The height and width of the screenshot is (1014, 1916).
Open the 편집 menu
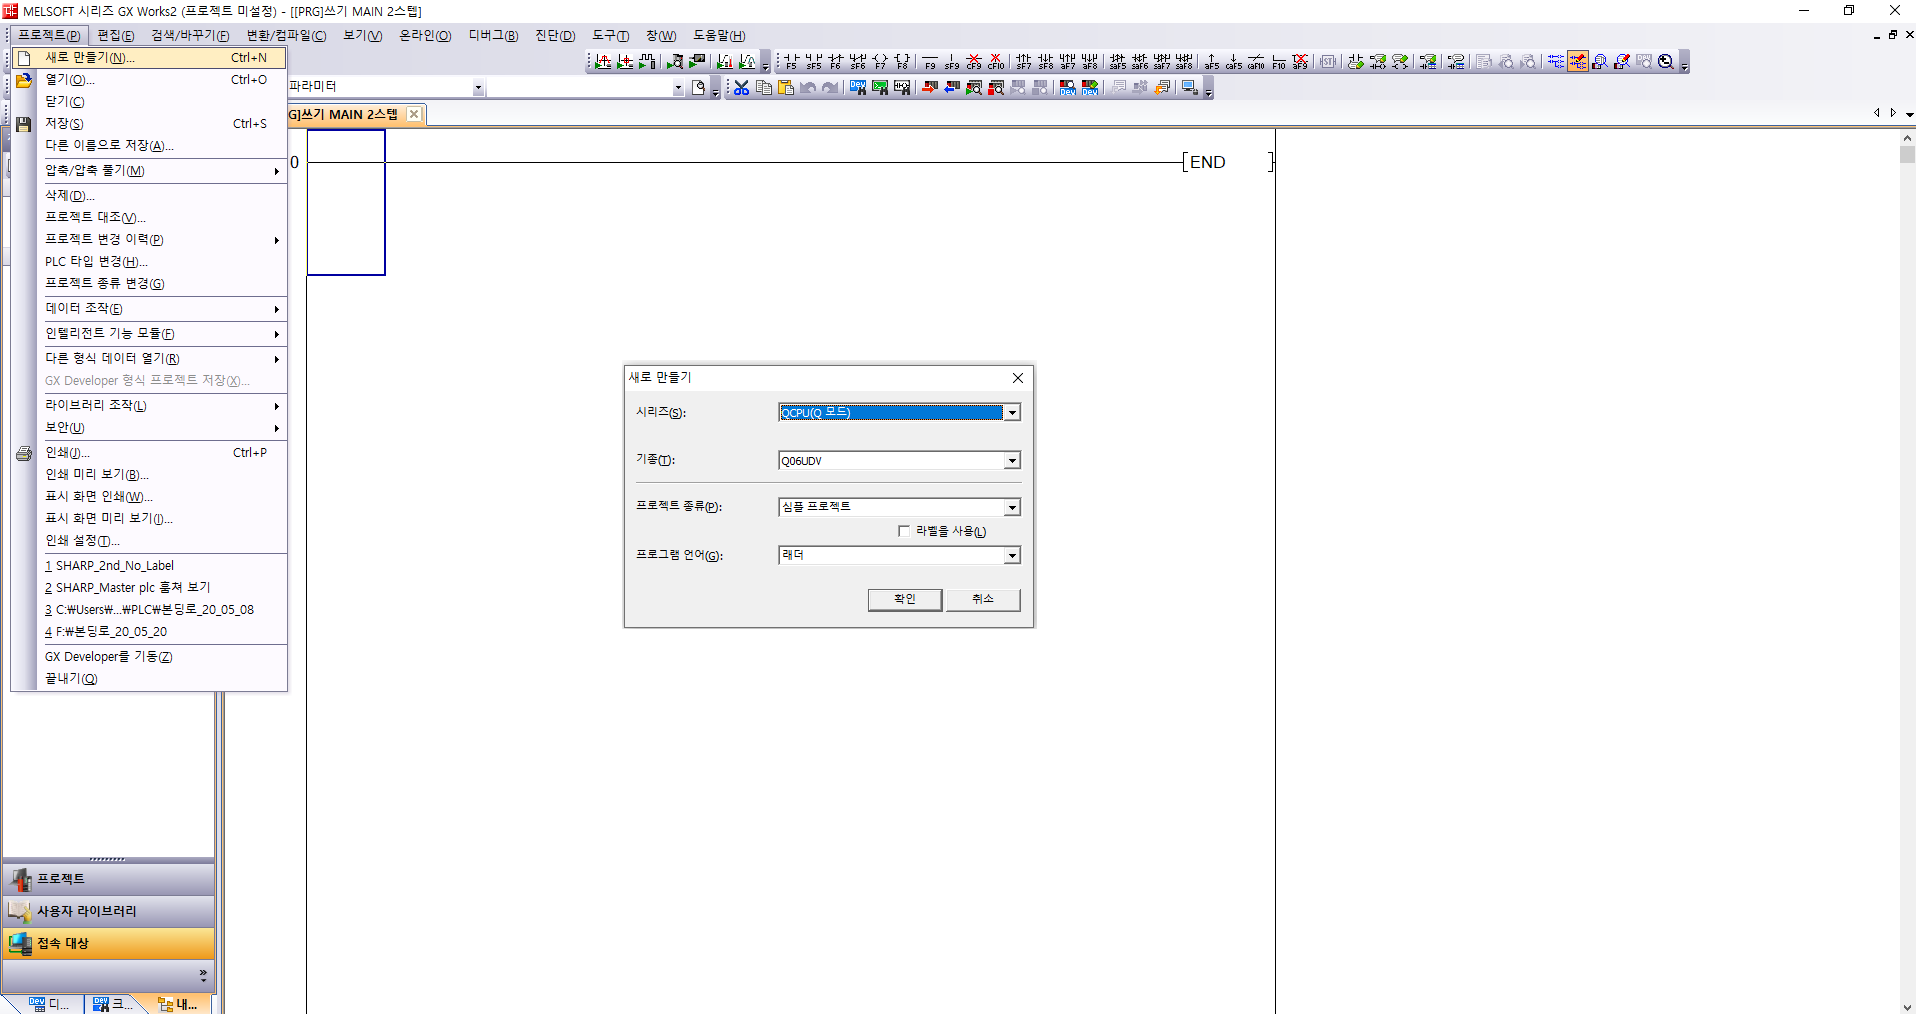coord(115,36)
